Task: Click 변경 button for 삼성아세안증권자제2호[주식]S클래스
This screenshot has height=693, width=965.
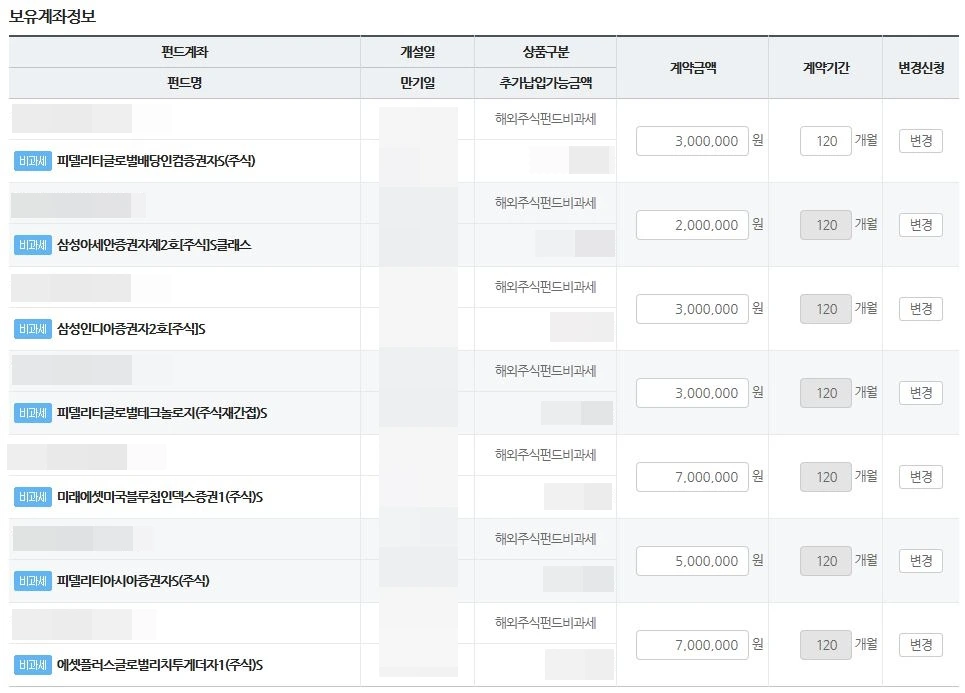Action: point(921,225)
